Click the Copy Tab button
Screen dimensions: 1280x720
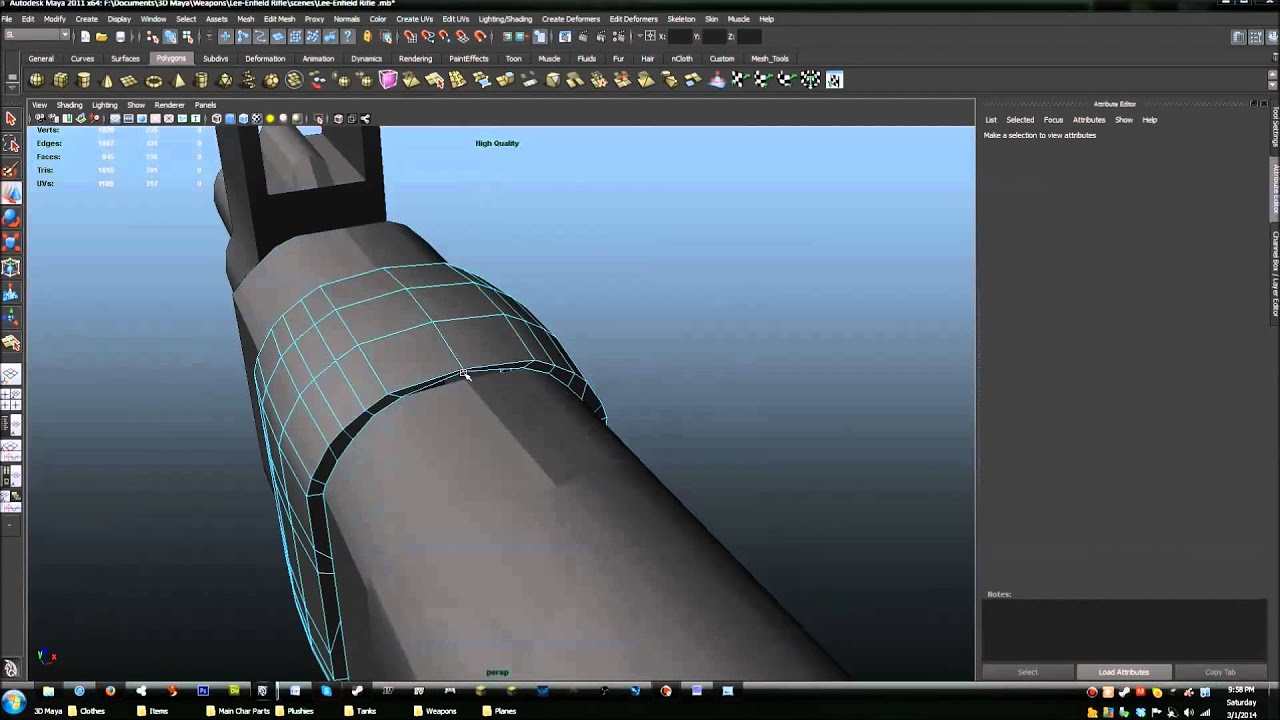(1220, 672)
